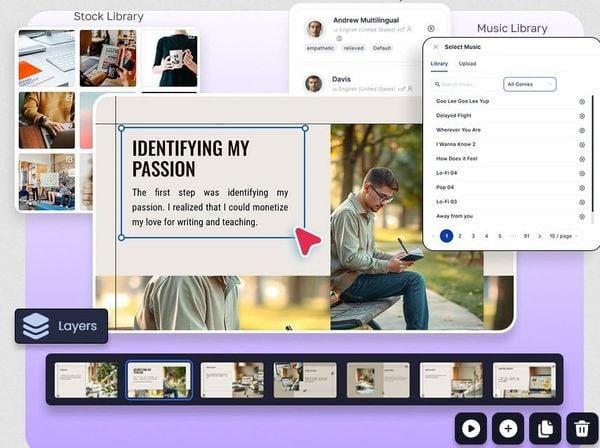Go to music page 1
The width and height of the screenshot is (600, 448).
[446, 236]
